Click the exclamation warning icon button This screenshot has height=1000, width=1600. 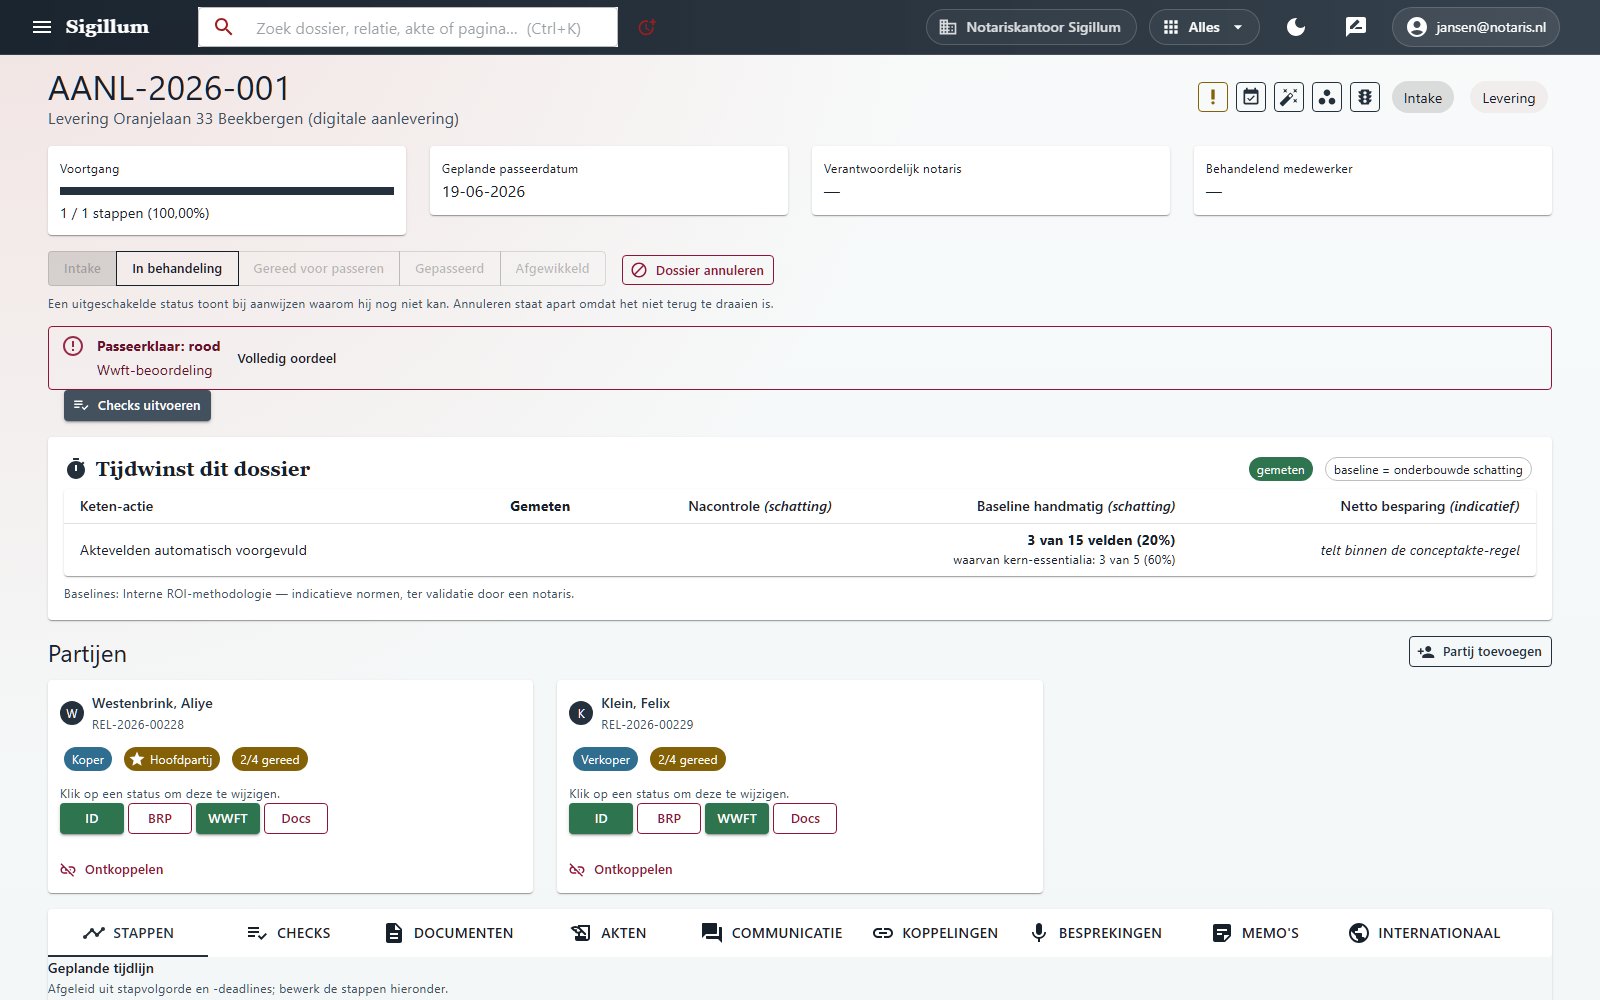(1213, 97)
